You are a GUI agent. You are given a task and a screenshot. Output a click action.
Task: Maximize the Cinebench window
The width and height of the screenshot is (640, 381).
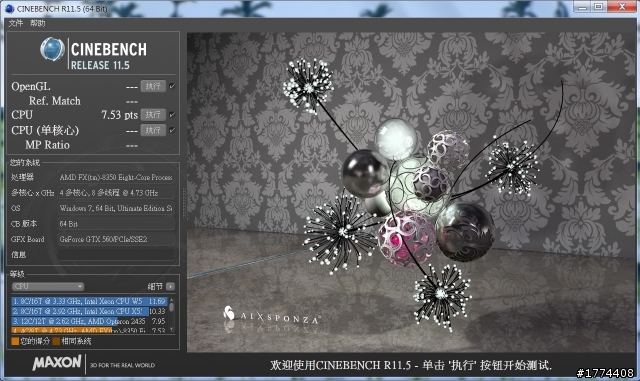[x=599, y=6]
